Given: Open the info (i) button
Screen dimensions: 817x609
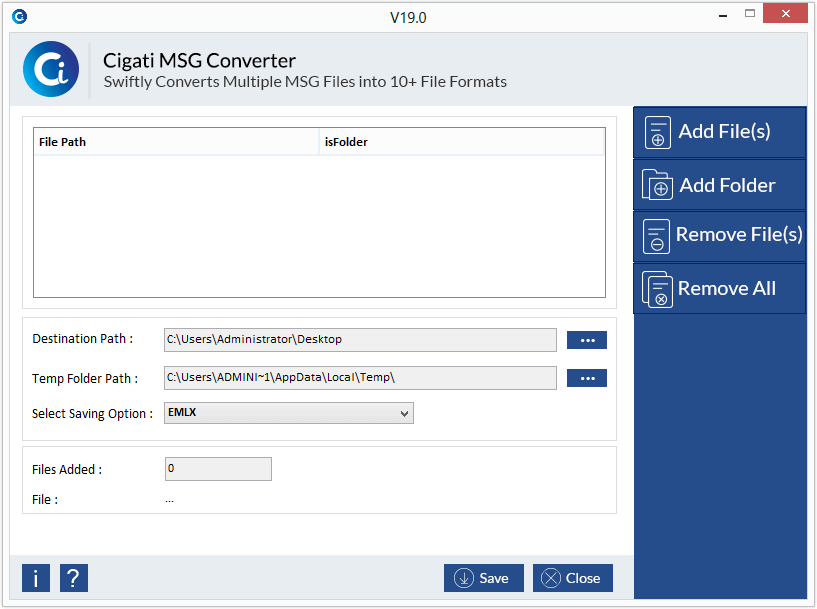Looking at the screenshot, I should 36,578.
